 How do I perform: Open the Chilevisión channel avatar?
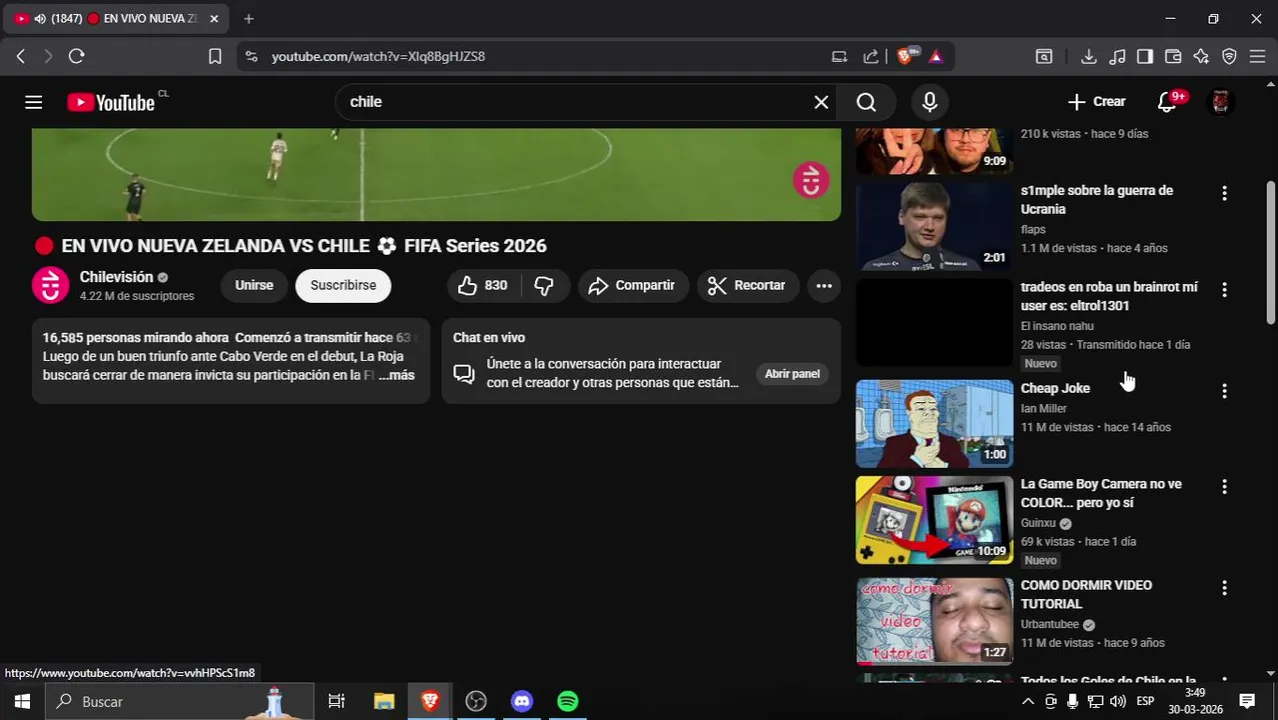click(x=50, y=285)
